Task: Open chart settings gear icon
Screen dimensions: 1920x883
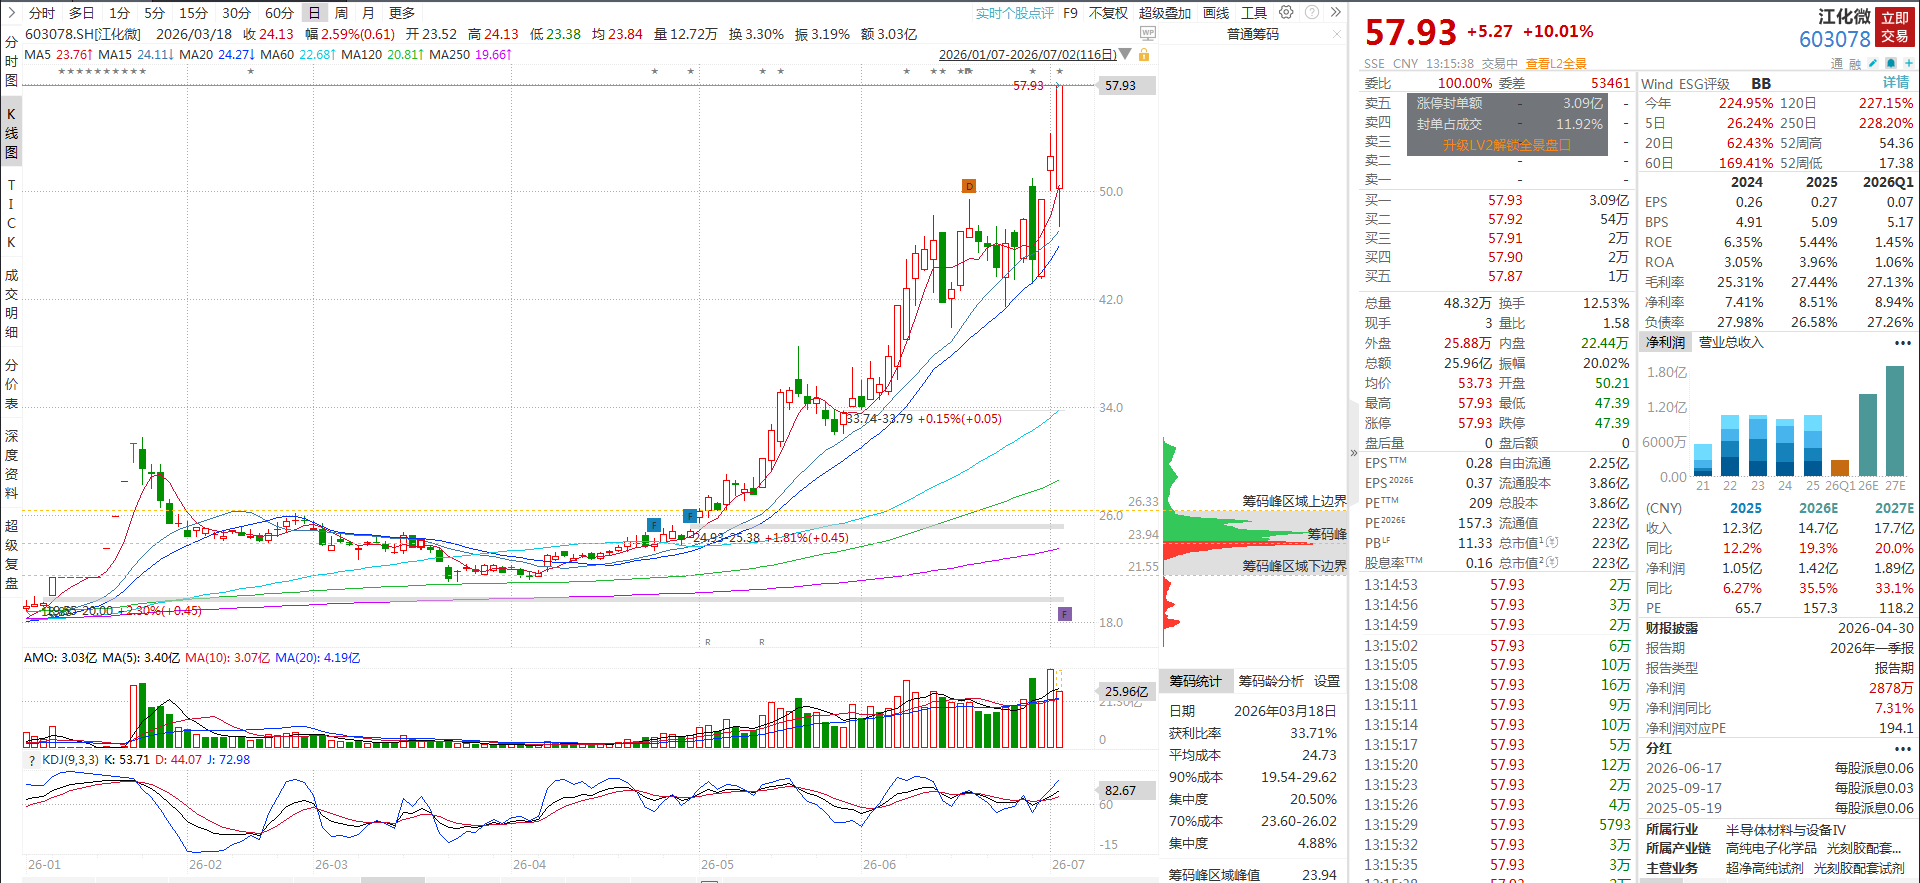Action: point(1286,12)
